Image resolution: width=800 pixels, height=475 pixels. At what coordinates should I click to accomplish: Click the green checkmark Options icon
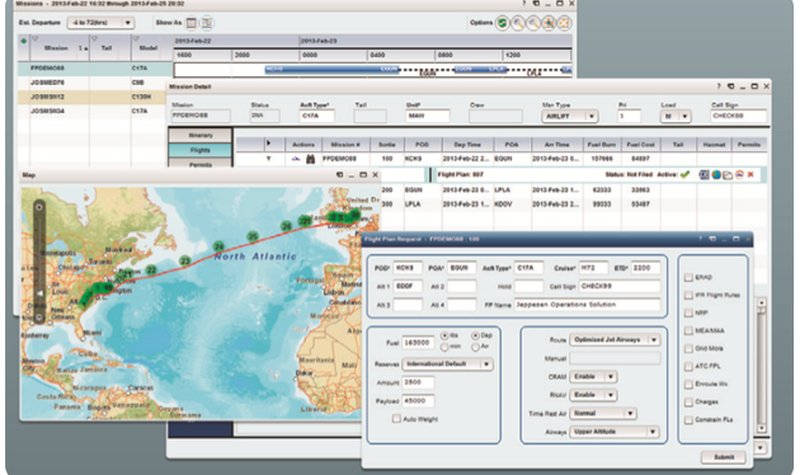pos(501,22)
